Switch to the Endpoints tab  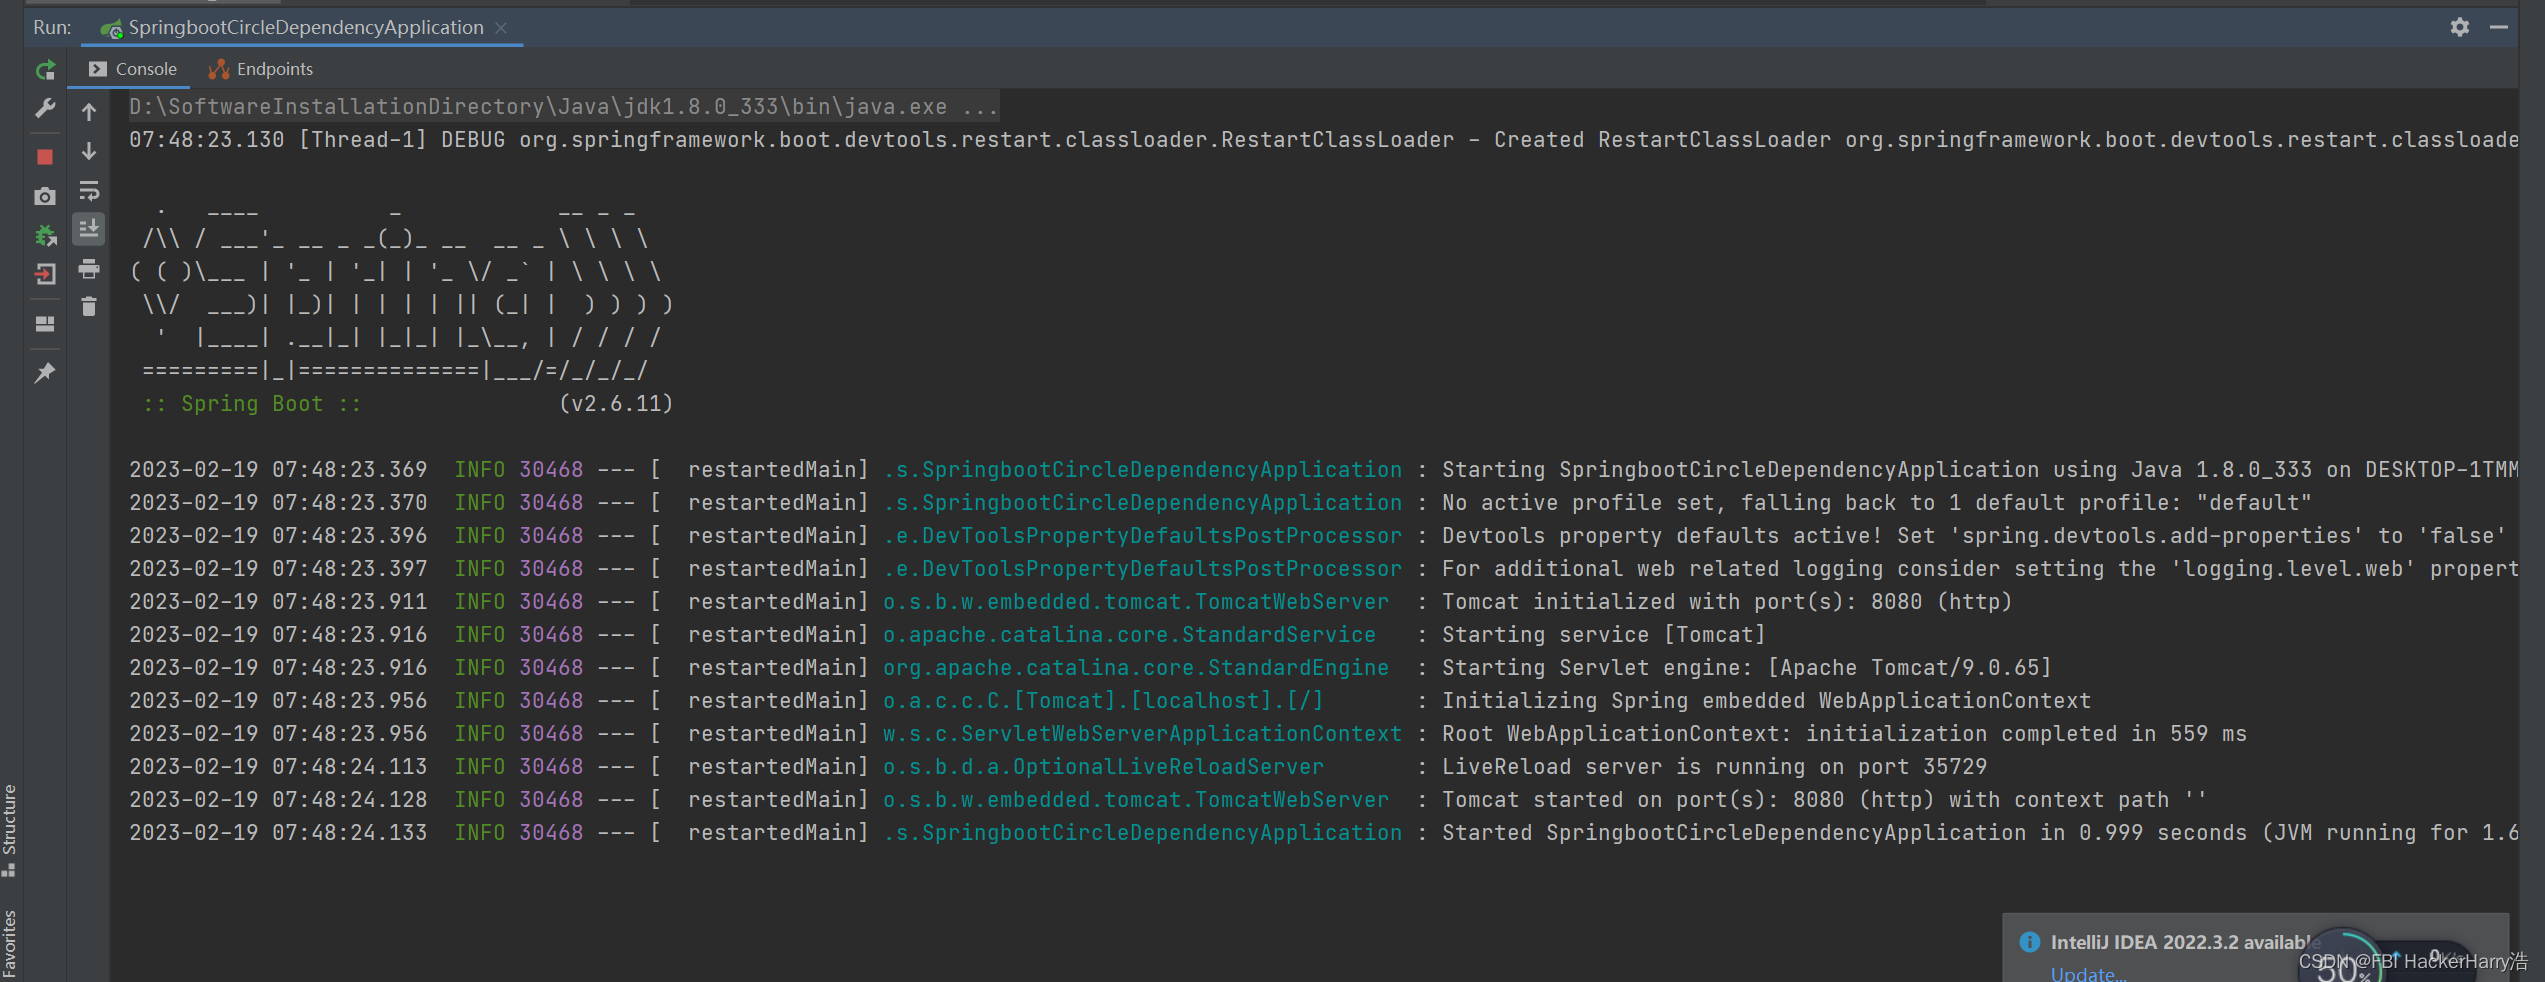tap(261, 69)
